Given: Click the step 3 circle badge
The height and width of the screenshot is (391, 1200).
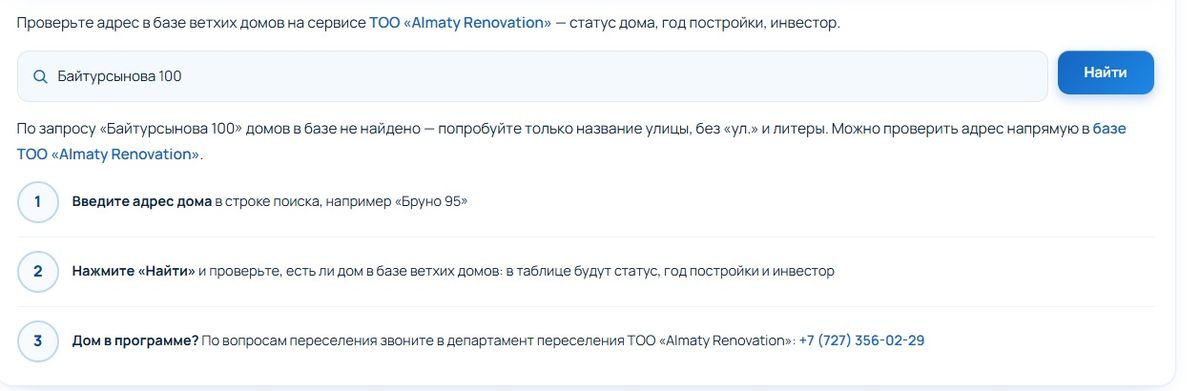Looking at the screenshot, I should [38, 341].
